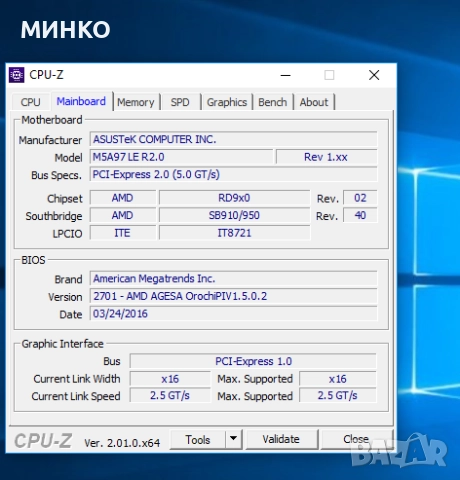This screenshot has height=480, width=460.
Task: Click southbridge revision value 40
Action: click(360, 215)
